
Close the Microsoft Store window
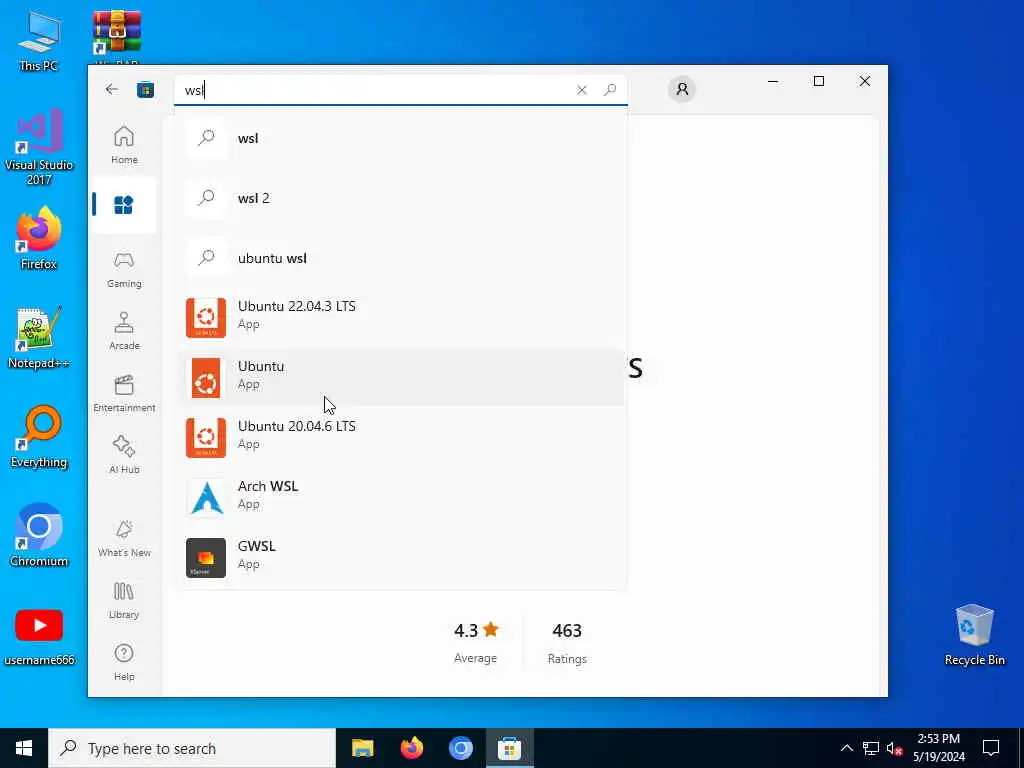[865, 81]
